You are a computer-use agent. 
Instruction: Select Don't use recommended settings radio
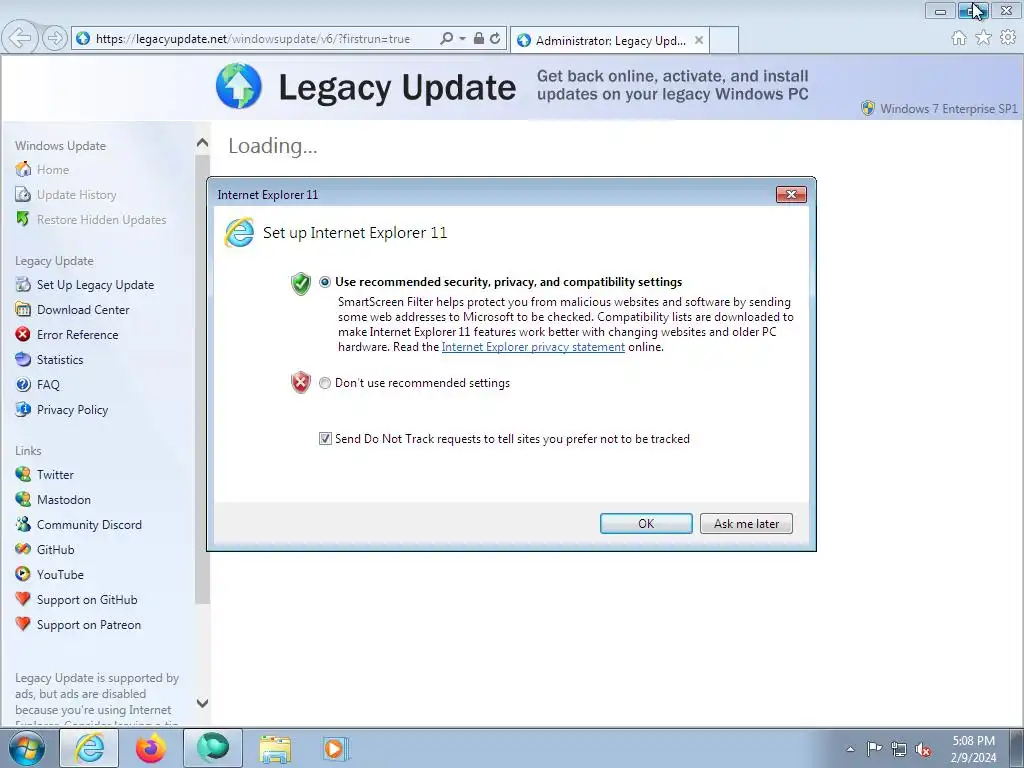[x=325, y=383]
